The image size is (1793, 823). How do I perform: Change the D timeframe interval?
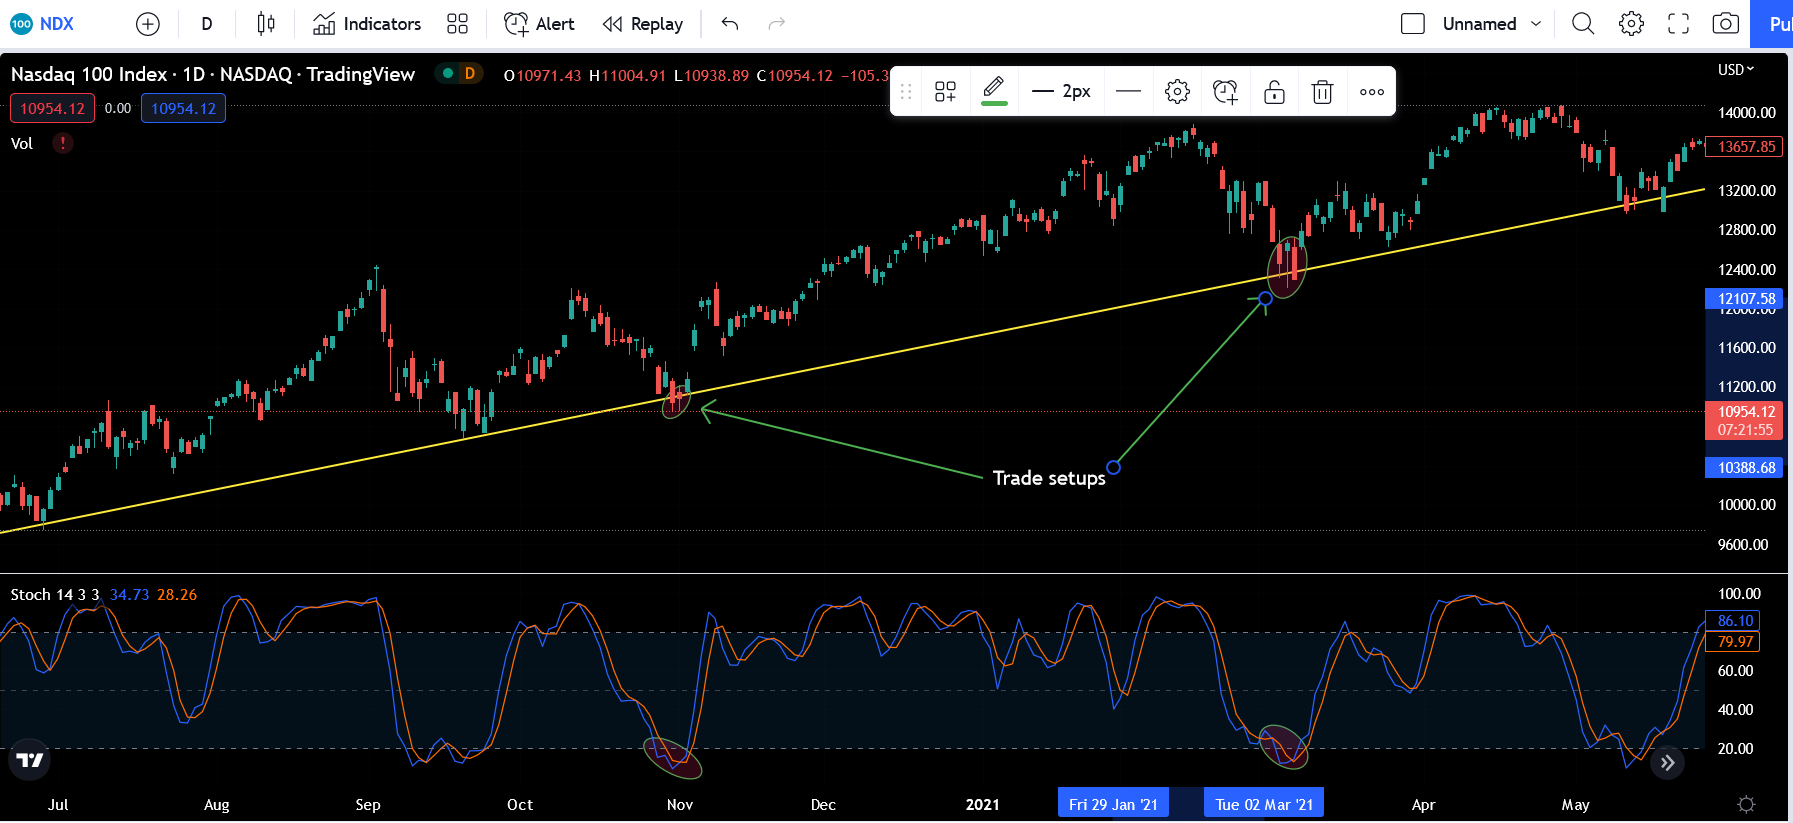(x=207, y=24)
